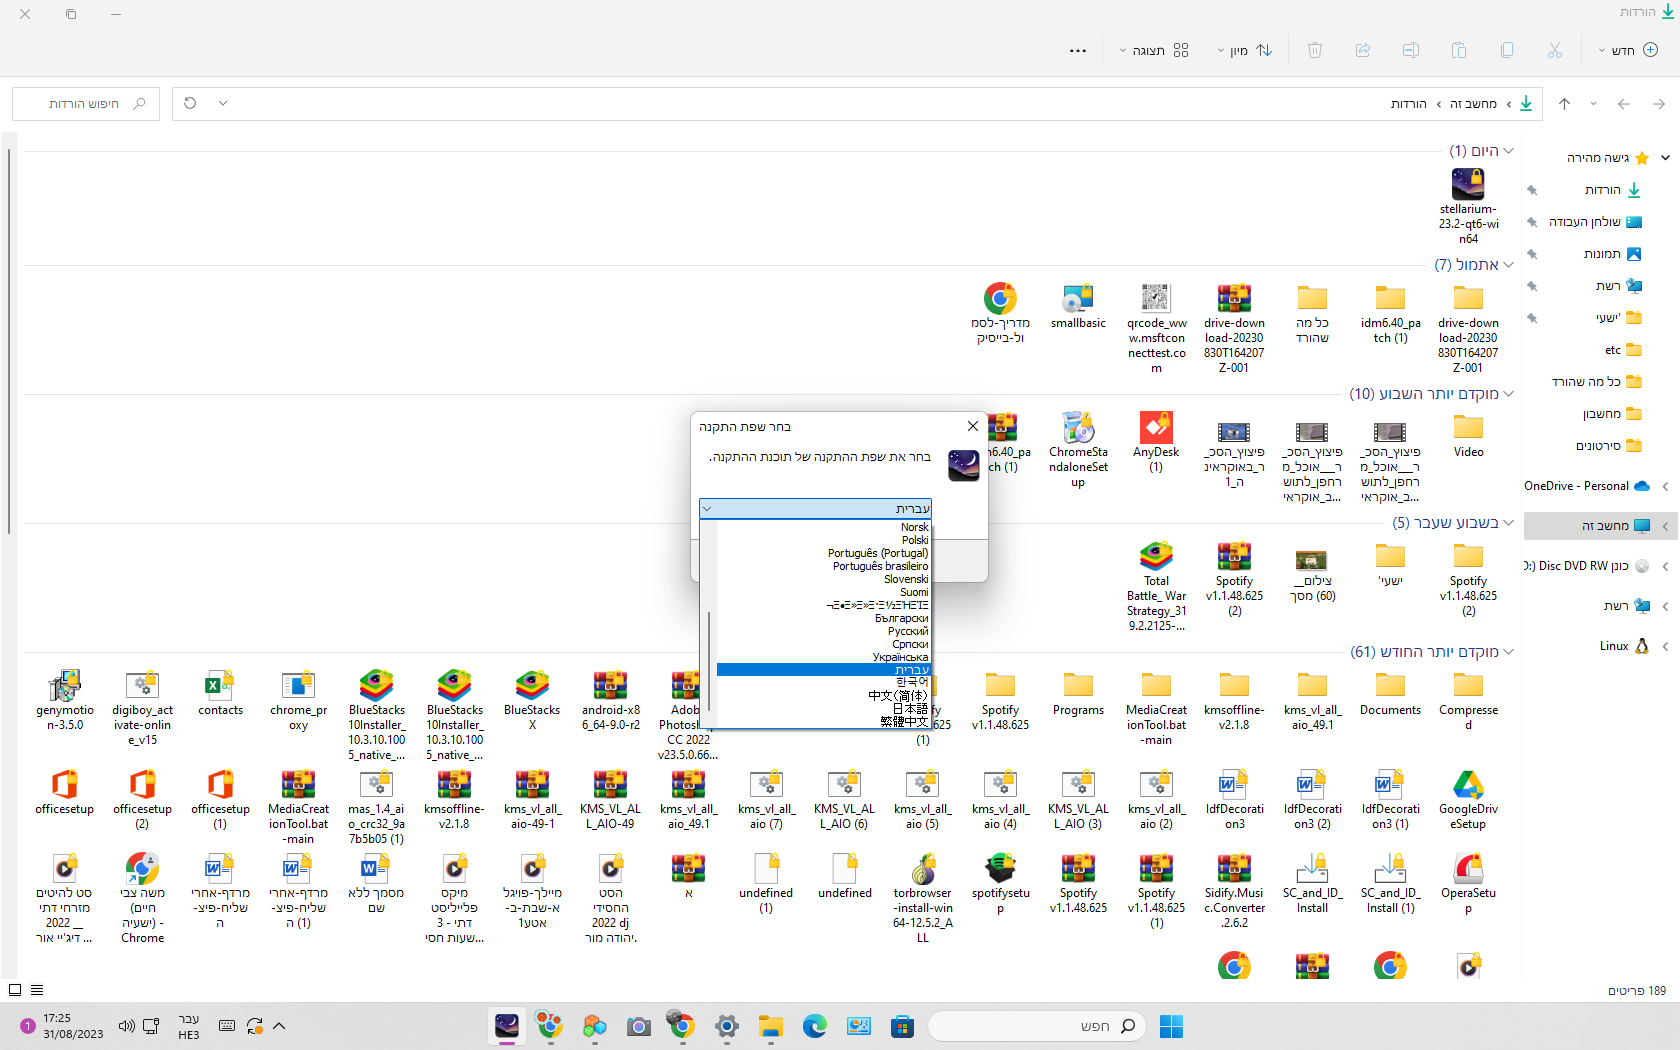Select Suomi in the language list

(914, 592)
